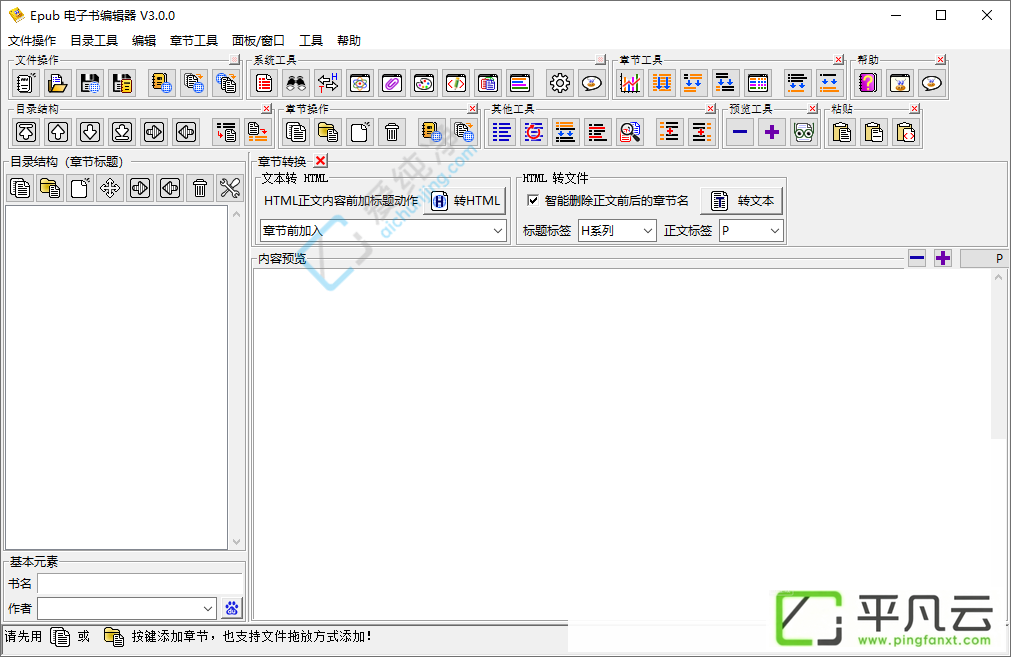
Task: Click the new blank page icon in 章节操作
Action: pyautogui.click(x=360, y=132)
